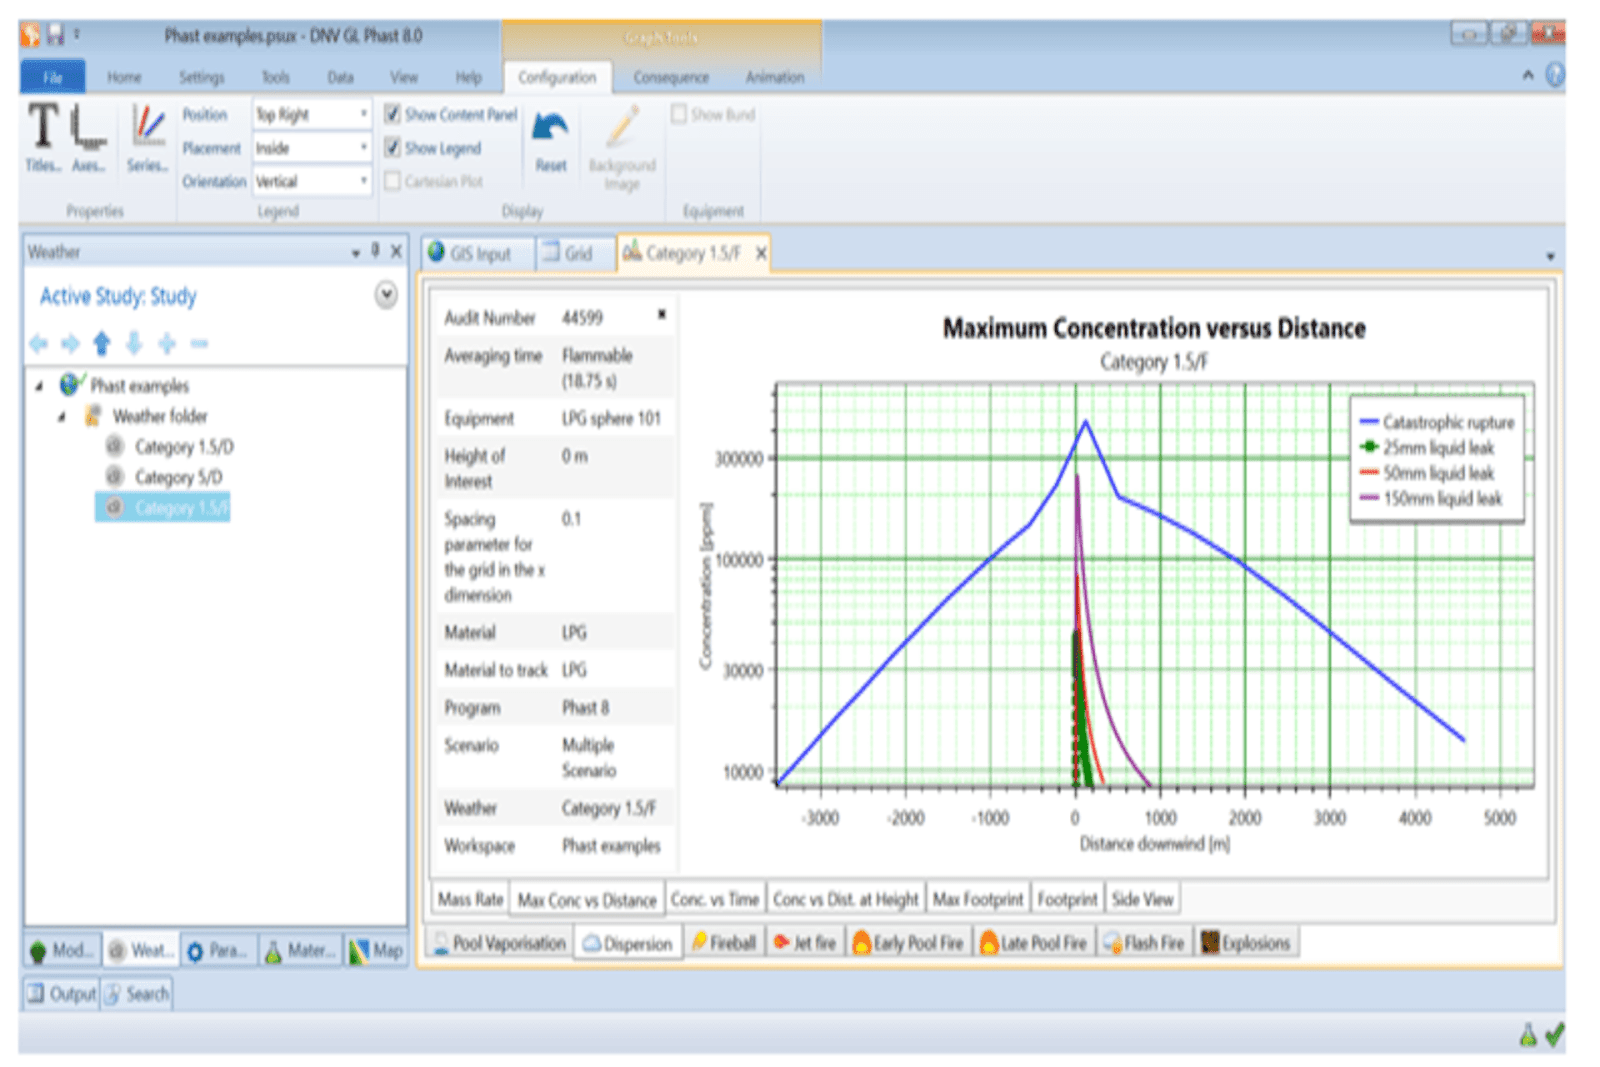The height and width of the screenshot is (1067, 1600).
Task: Open the Jet fire results tab
Action: pyautogui.click(x=805, y=943)
